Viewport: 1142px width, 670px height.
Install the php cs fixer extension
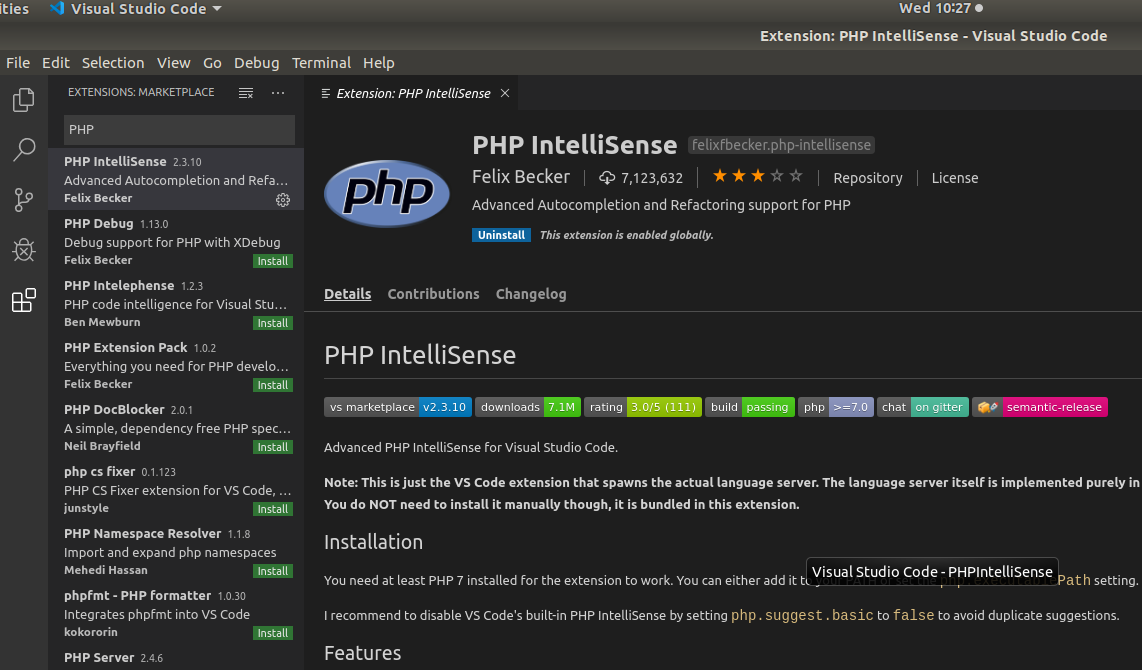coord(272,508)
